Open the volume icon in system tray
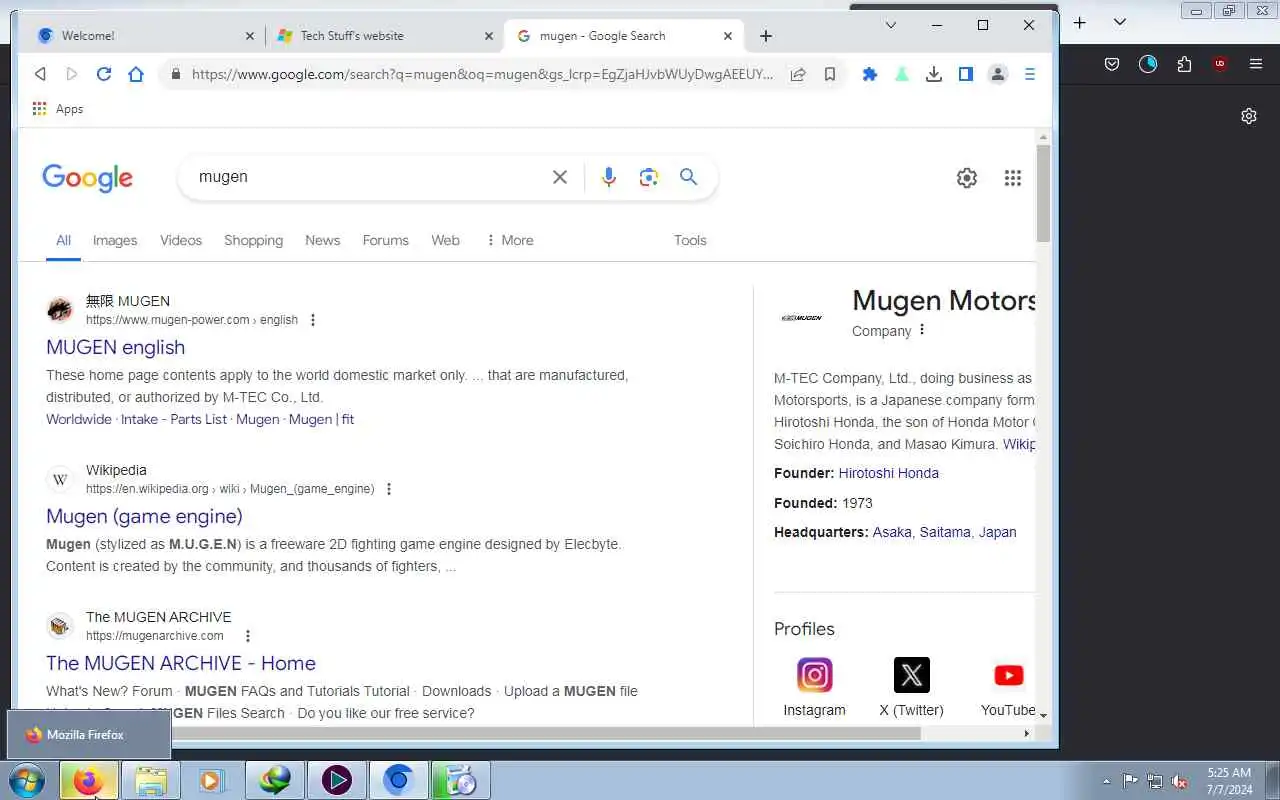Viewport: 1280px width, 800px height. pyautogui.click(x=1180, y=781)
